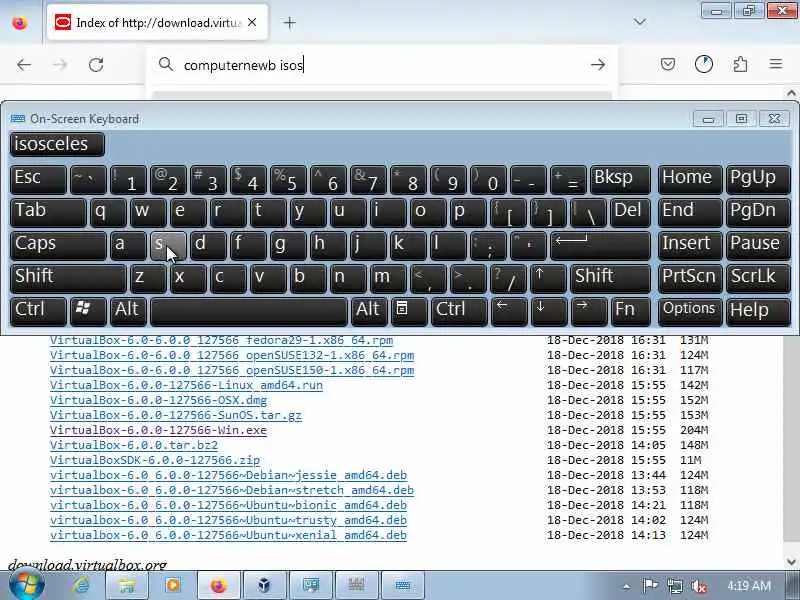Open the Firefox hamburger menu
Image resolution: width=800 pixels, height=600 pixels.
776,64
